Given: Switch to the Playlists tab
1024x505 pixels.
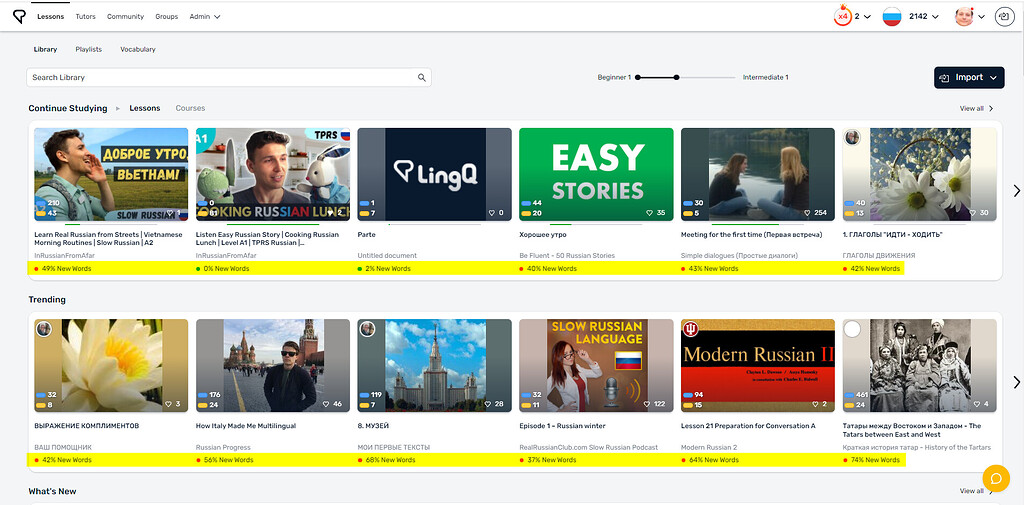Looking at the screenshot, I should click(x=88, y=49).
